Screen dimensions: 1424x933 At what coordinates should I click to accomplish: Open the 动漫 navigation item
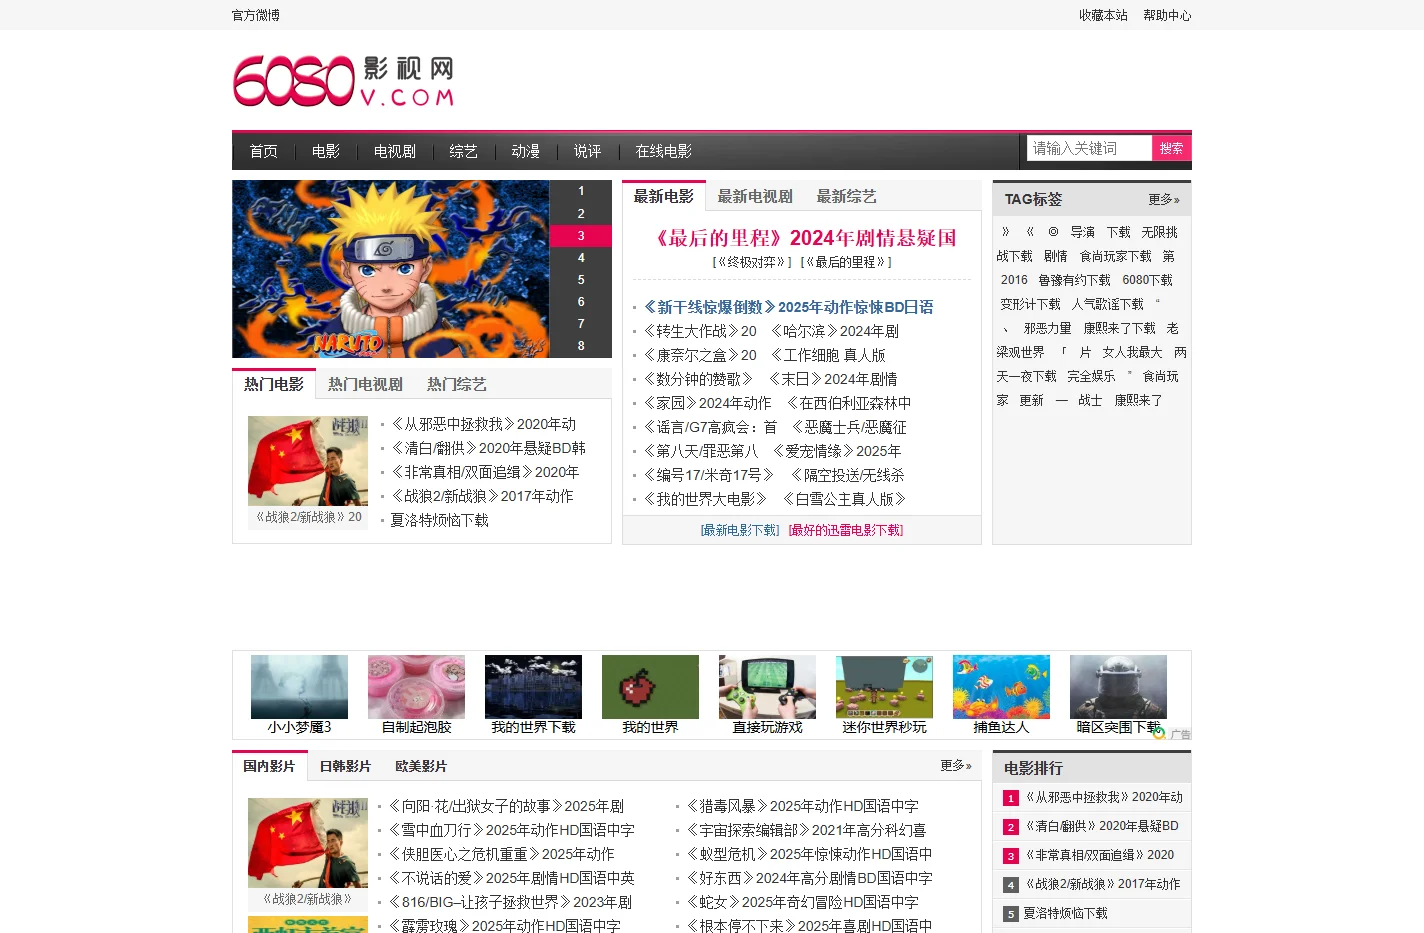tap(525, 151)
